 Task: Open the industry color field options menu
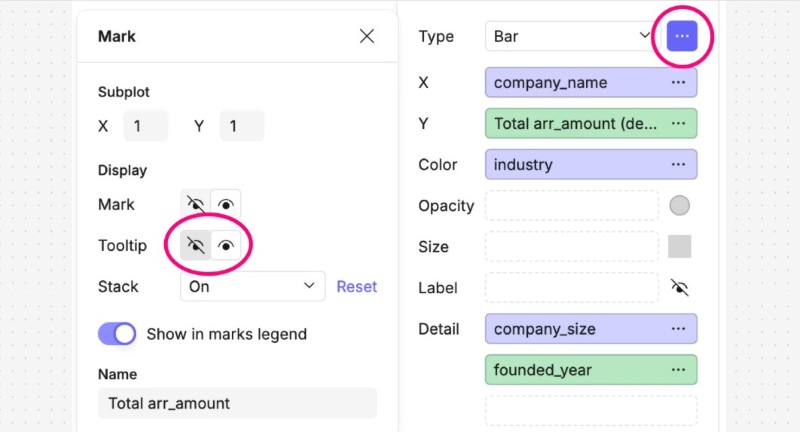click(678, 164)
